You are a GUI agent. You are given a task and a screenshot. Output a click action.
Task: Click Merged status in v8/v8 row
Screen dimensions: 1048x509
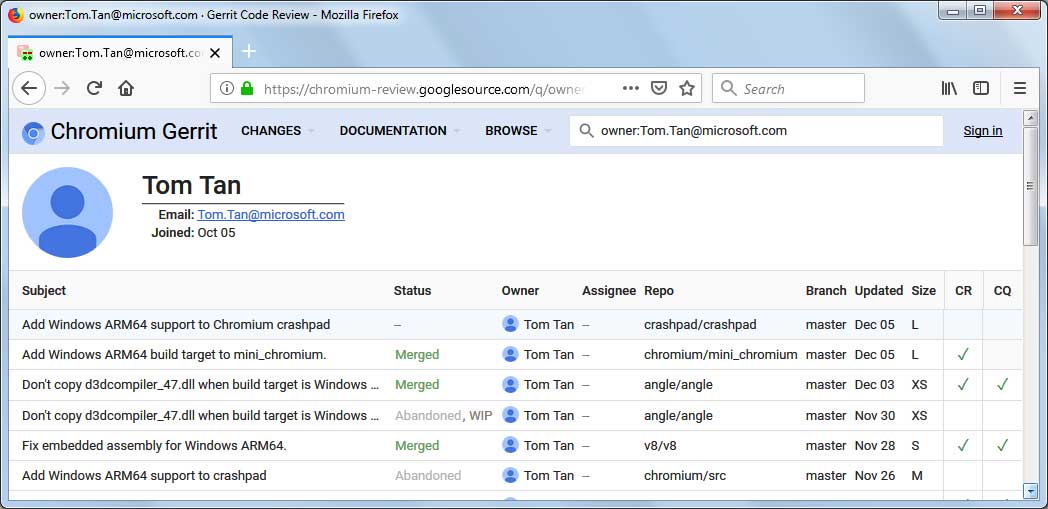tap(417, 446)
